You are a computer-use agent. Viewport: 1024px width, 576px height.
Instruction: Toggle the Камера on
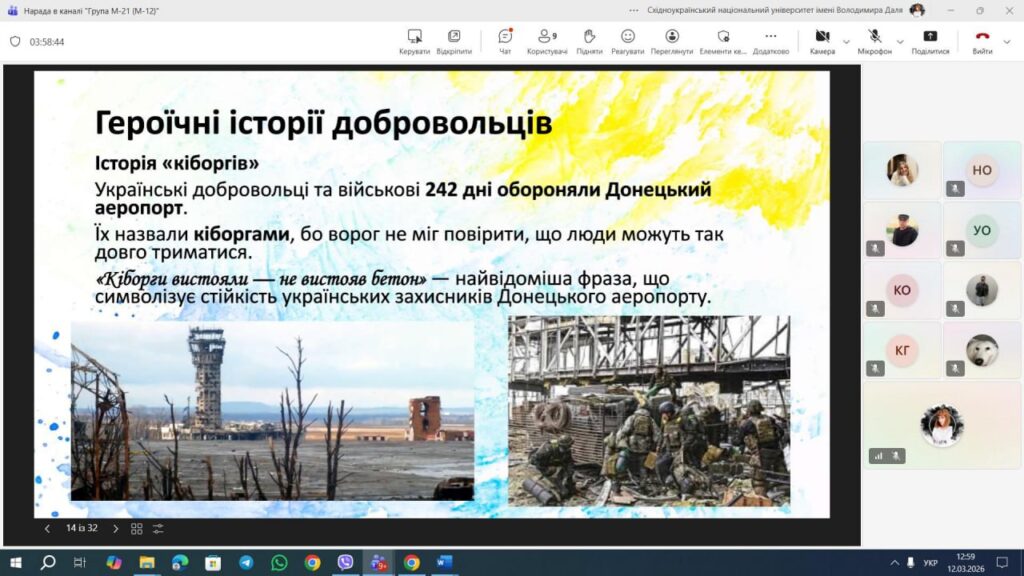822,41
